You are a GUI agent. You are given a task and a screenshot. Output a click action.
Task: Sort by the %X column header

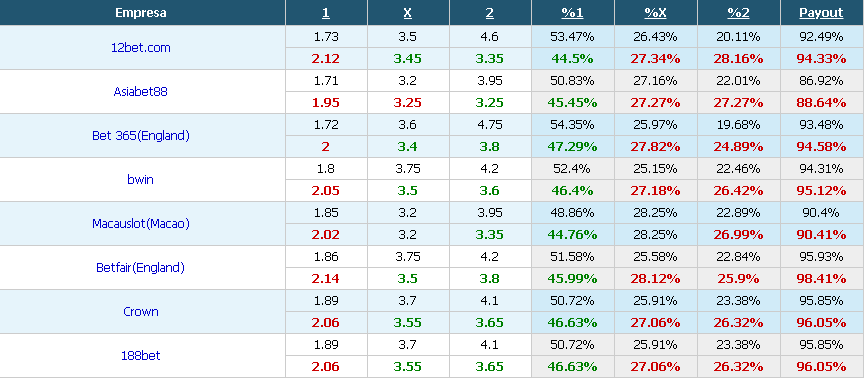[655, 13]
